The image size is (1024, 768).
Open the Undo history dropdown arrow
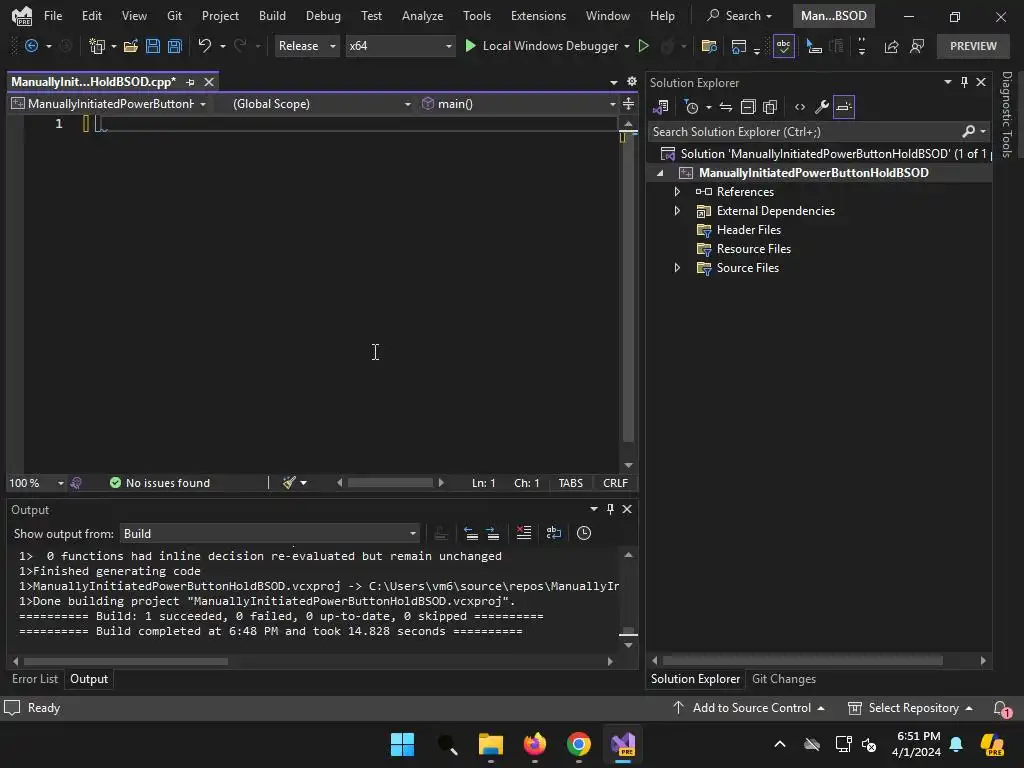[x=223, y=46]
